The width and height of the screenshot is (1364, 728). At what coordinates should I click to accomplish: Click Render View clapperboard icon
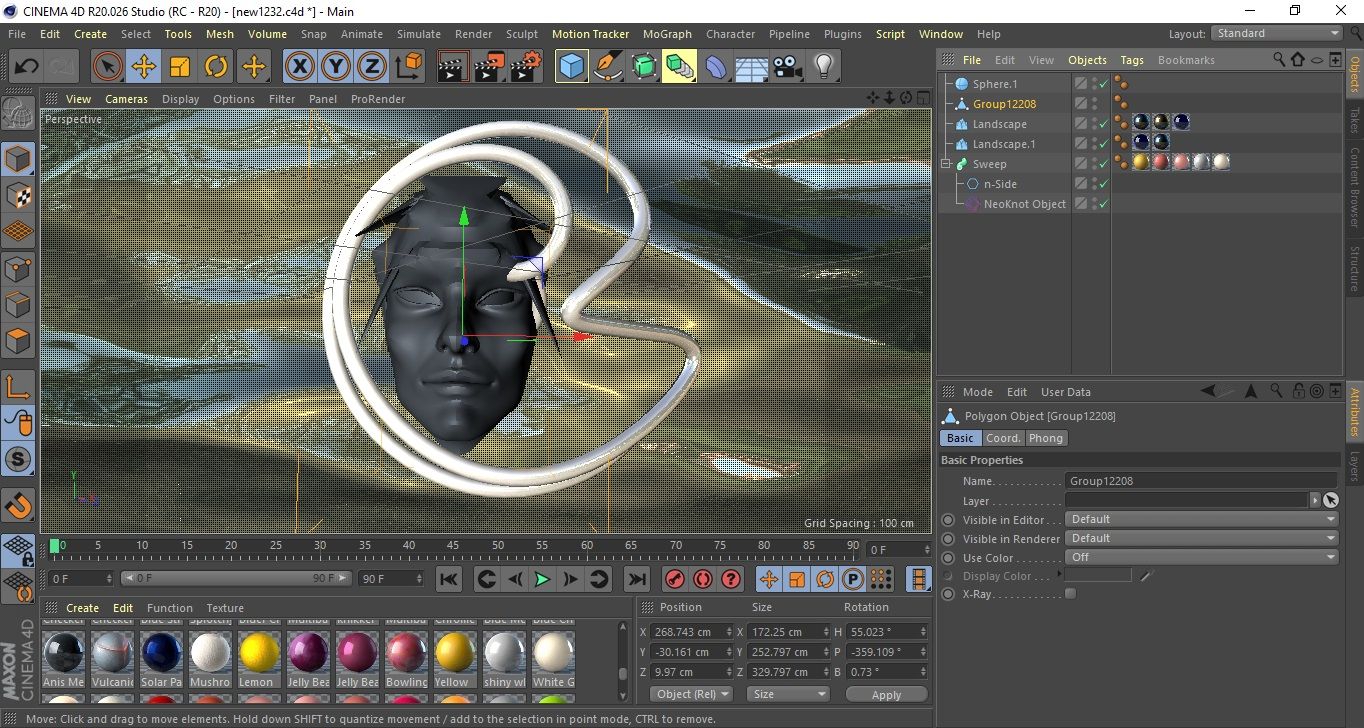click(x=454, y=67)
